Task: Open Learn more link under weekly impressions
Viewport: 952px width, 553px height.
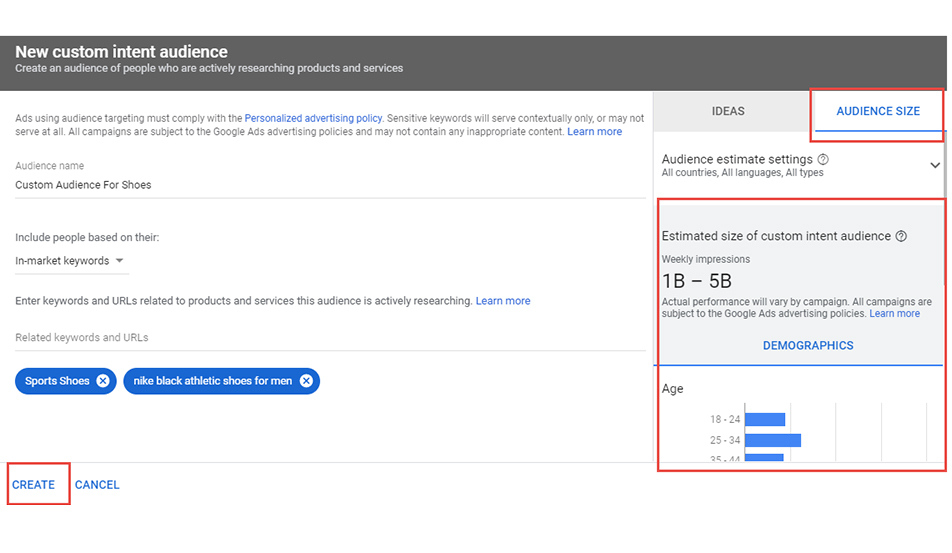Action: pyautogui.click(x=894, y=313)
